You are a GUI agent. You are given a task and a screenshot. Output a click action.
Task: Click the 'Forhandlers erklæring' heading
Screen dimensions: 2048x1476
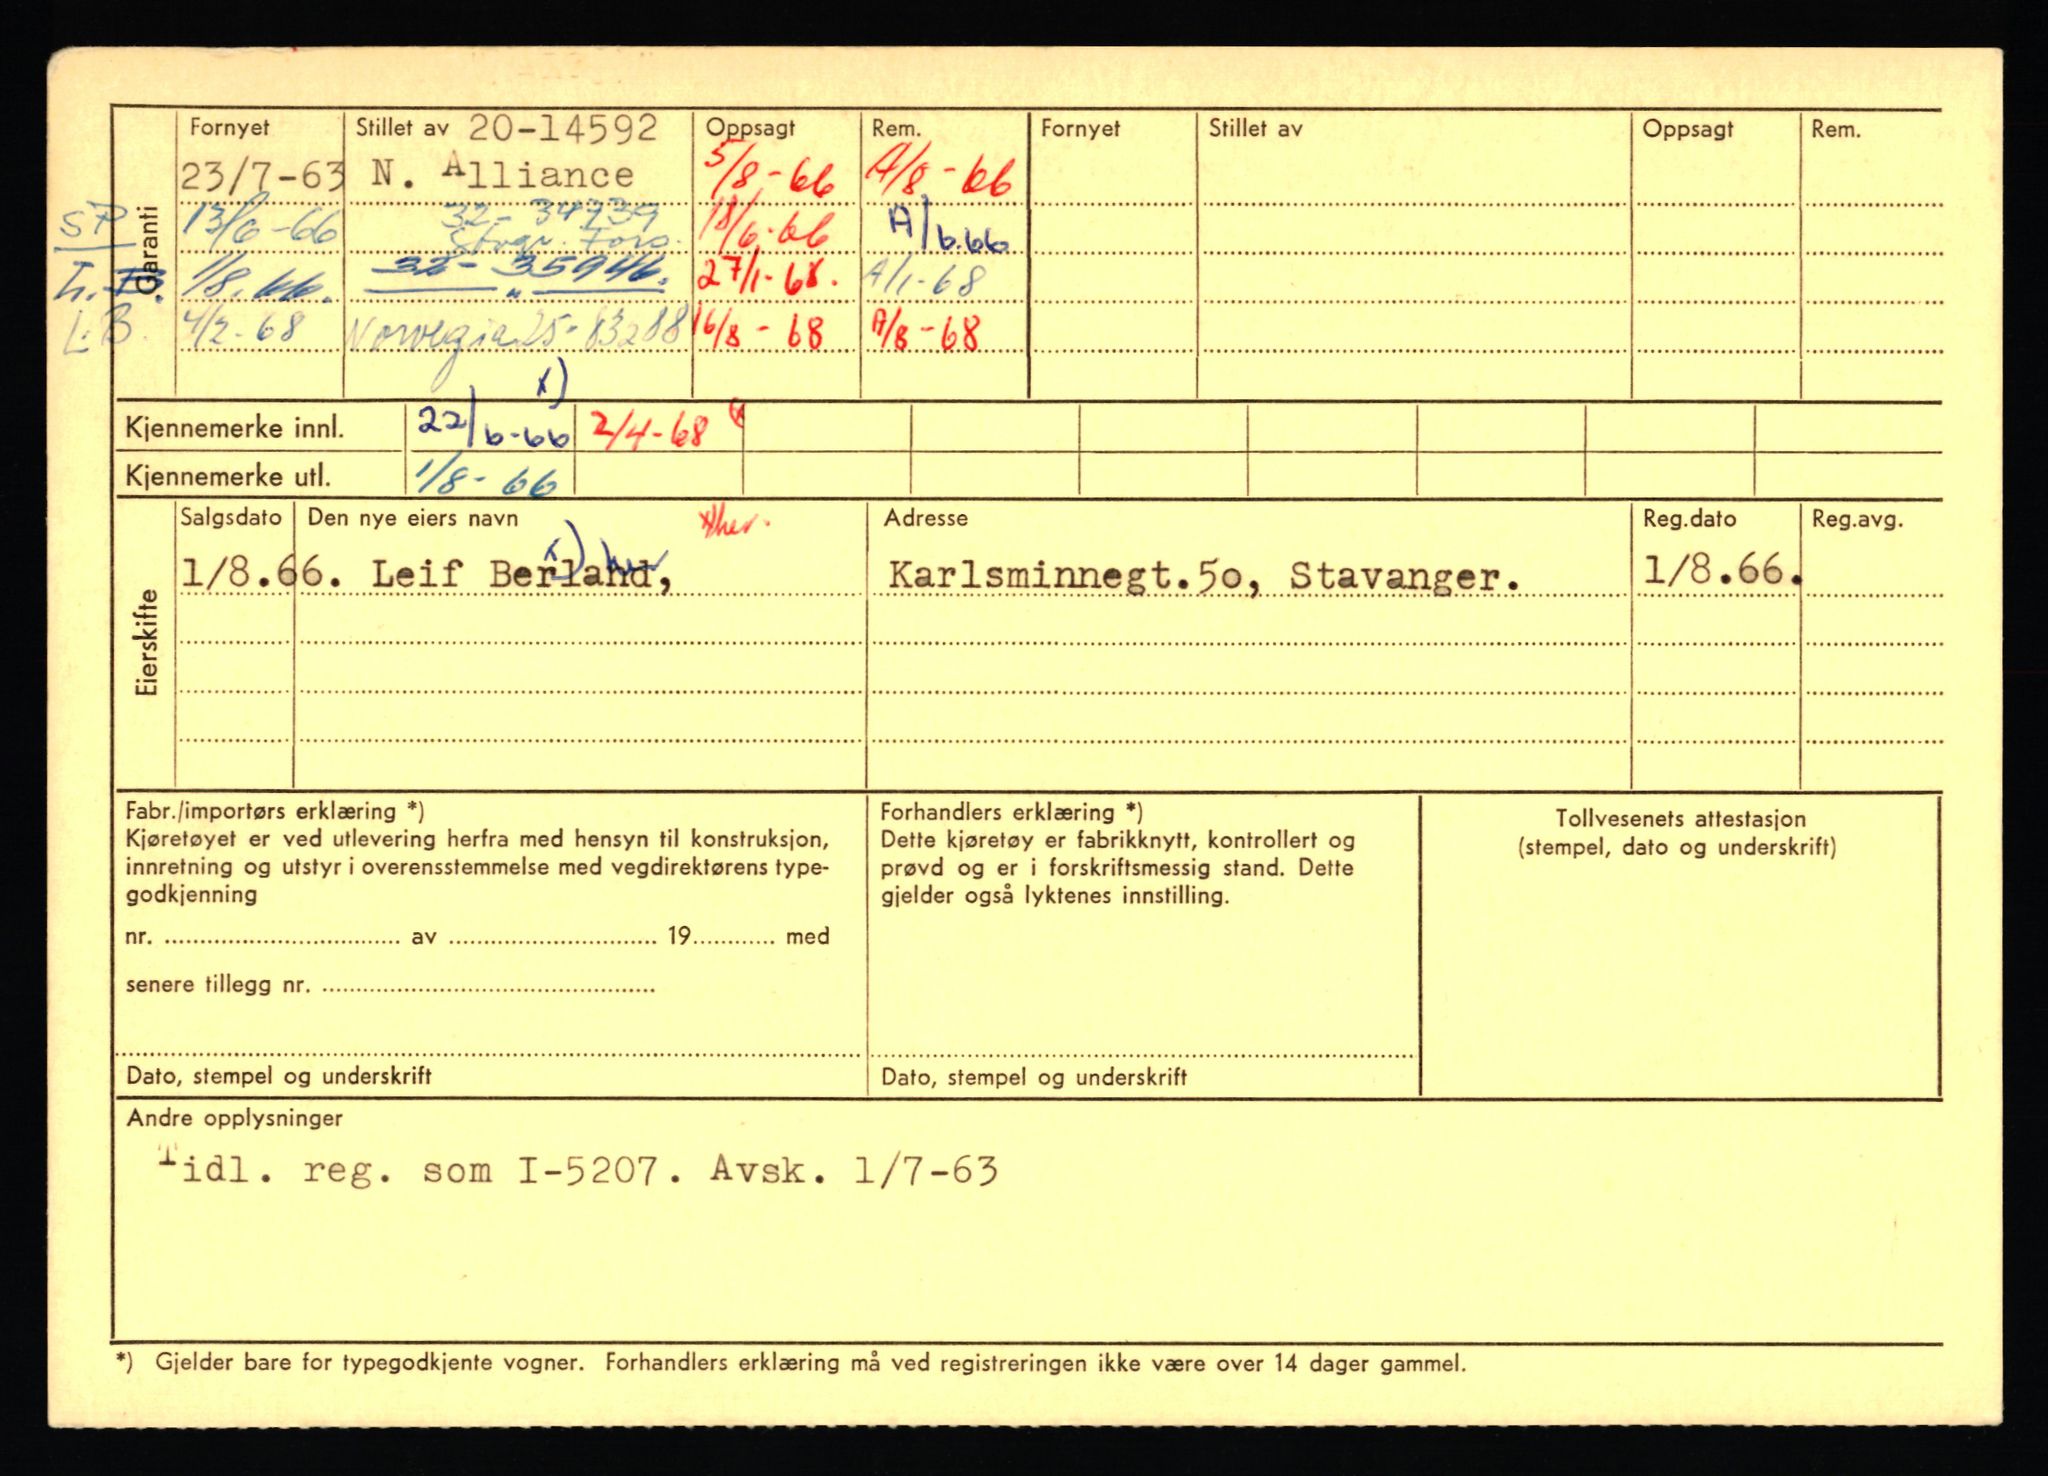click(x=1011, y=812)
